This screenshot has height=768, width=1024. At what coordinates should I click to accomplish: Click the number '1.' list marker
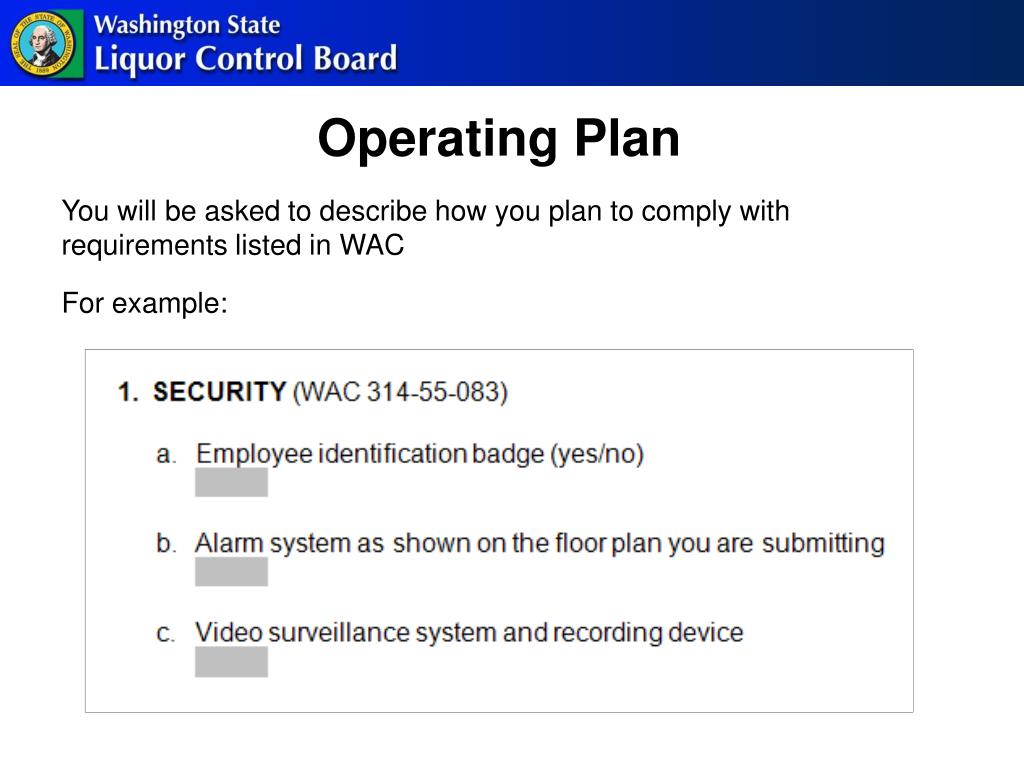(x=128, y=392)
